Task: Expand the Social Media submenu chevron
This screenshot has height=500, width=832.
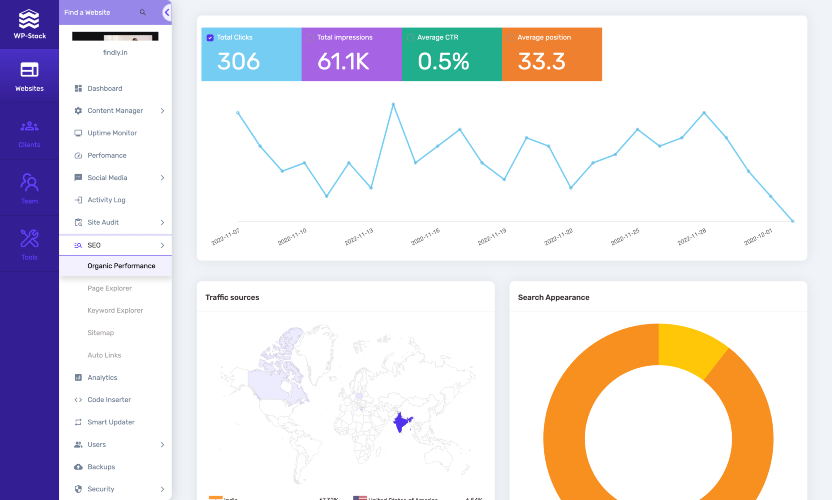Action: click(x=162, y=177)
